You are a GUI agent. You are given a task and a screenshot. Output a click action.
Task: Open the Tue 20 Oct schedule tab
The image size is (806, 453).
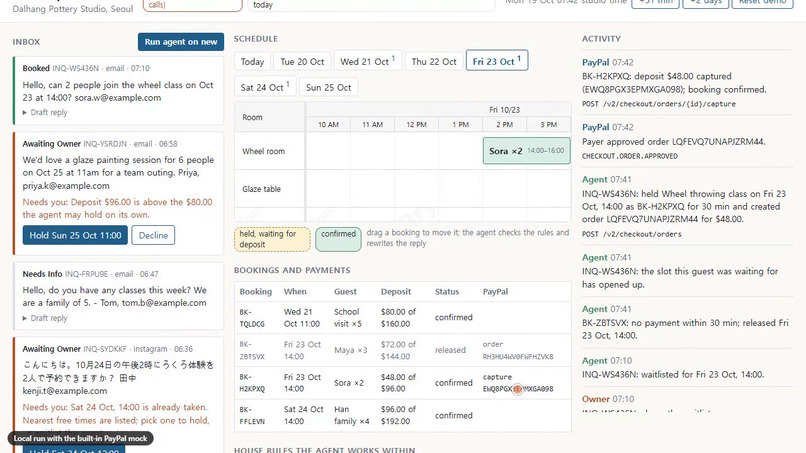302,62
